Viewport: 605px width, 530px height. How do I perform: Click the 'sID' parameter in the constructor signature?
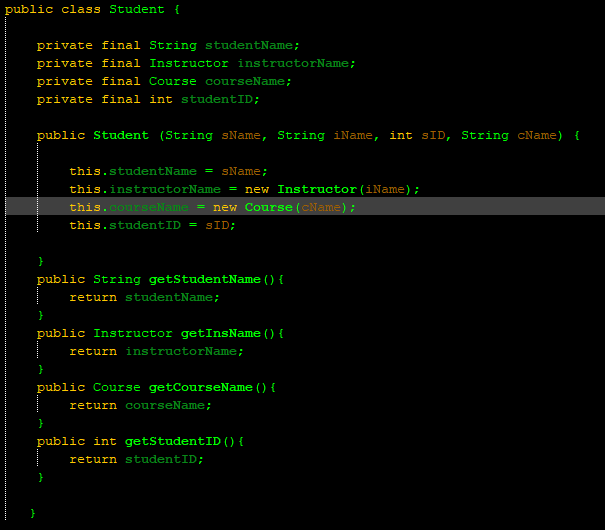coord(433,135)
